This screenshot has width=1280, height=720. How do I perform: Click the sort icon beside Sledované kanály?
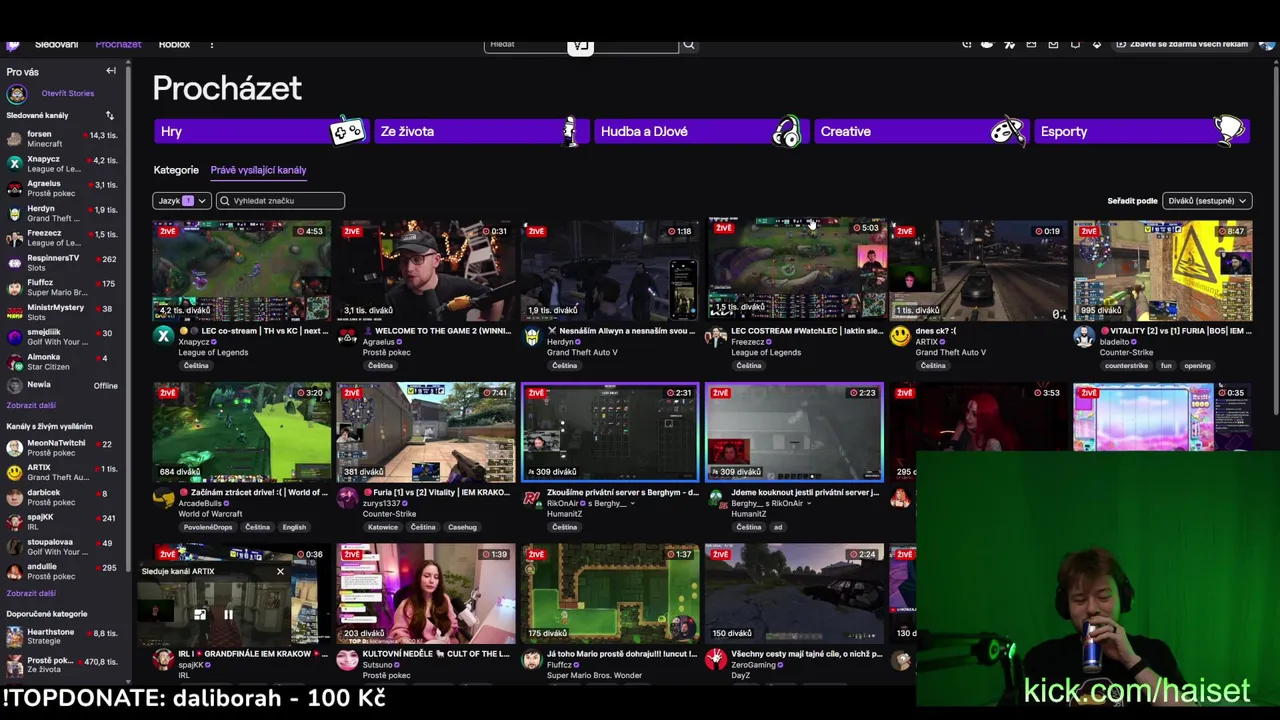(110, 116)
